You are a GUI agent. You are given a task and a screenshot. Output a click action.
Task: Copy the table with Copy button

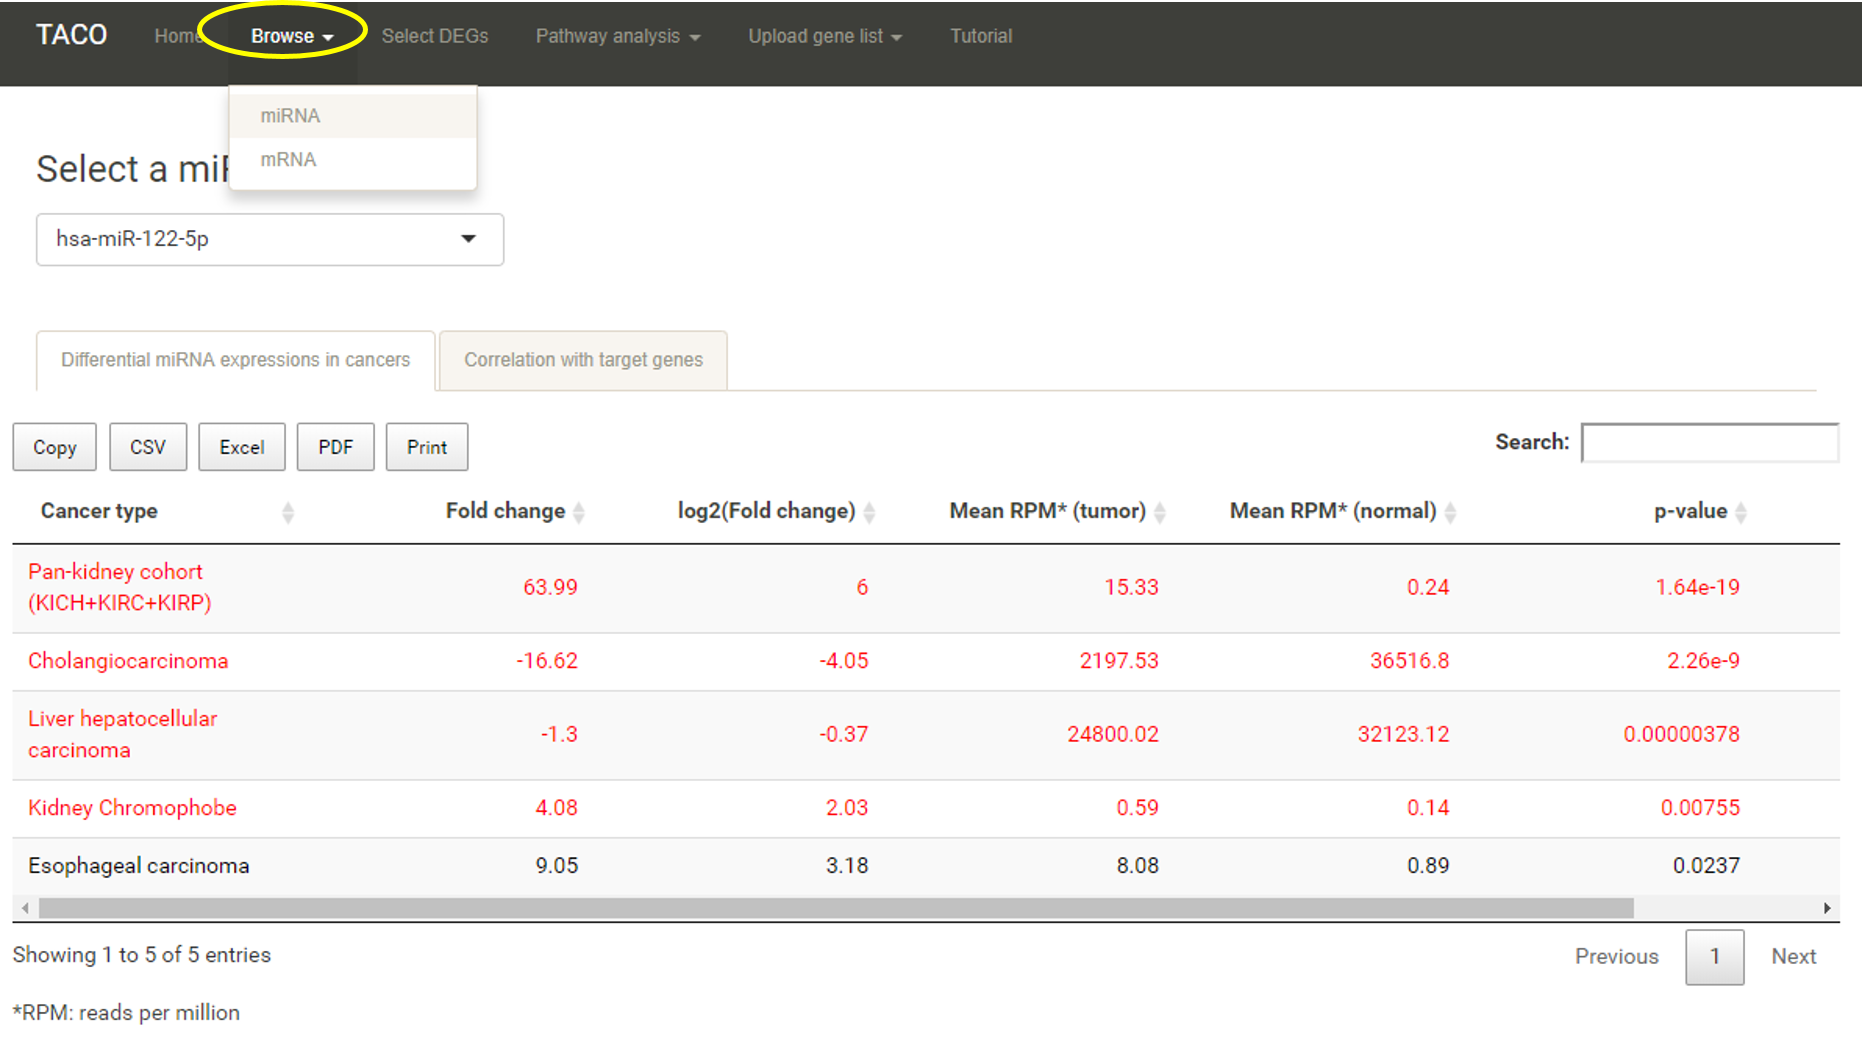(55, 447)
